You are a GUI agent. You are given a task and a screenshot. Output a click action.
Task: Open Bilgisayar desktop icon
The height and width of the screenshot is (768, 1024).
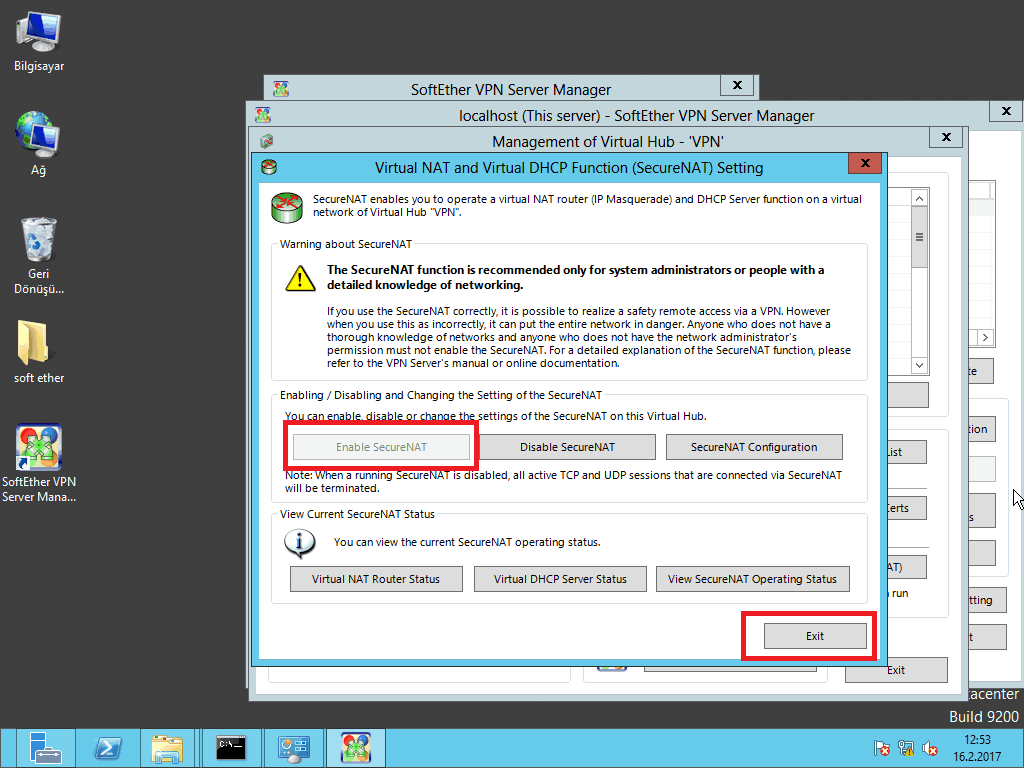pos(39,34)
